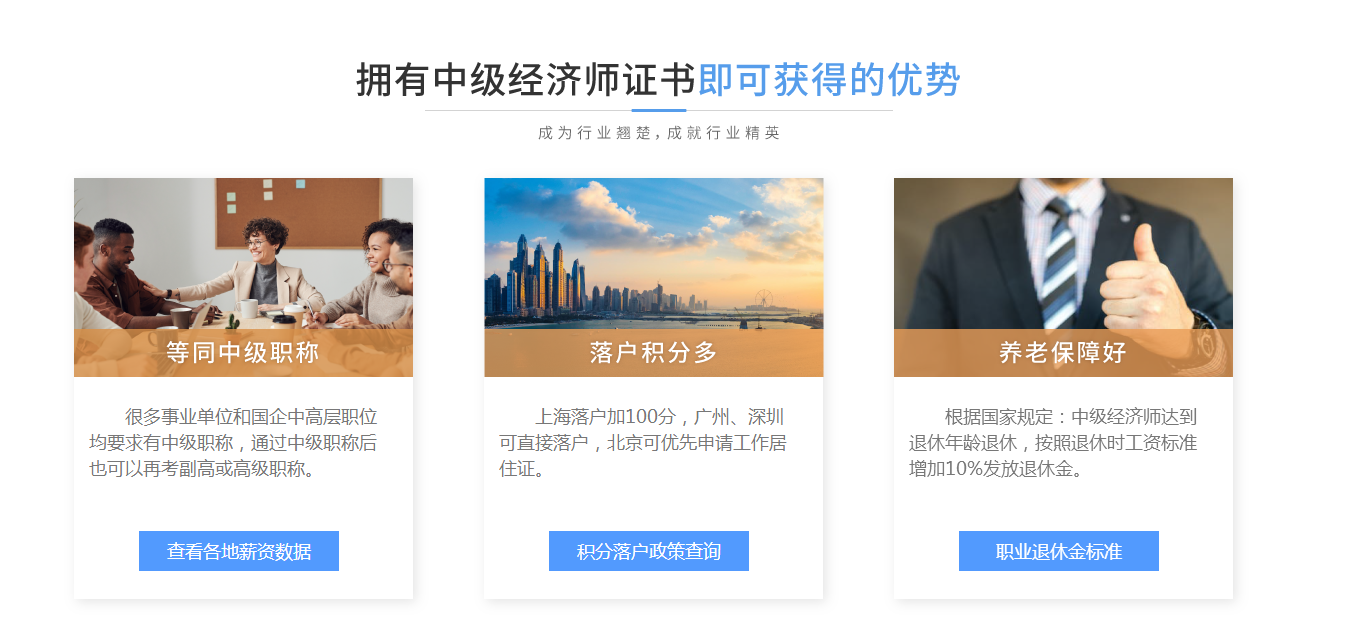1348x623 pixels.
Task: Open the 积分落户政策查询 button
Action: click(649, 551)
